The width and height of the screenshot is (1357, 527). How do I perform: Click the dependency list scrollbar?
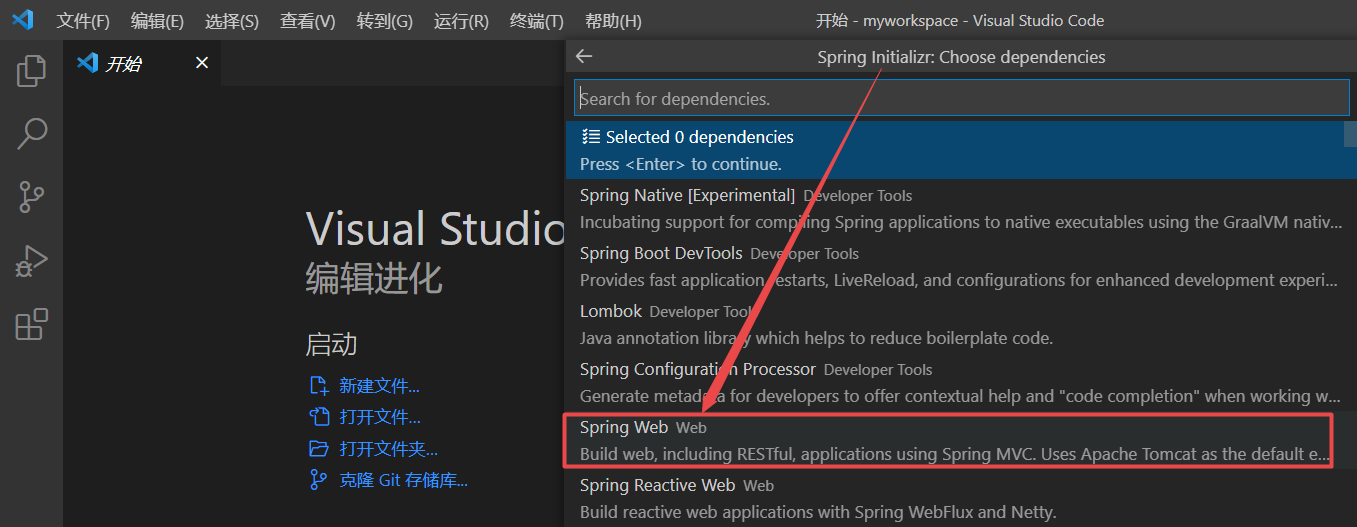[1350, 134]
